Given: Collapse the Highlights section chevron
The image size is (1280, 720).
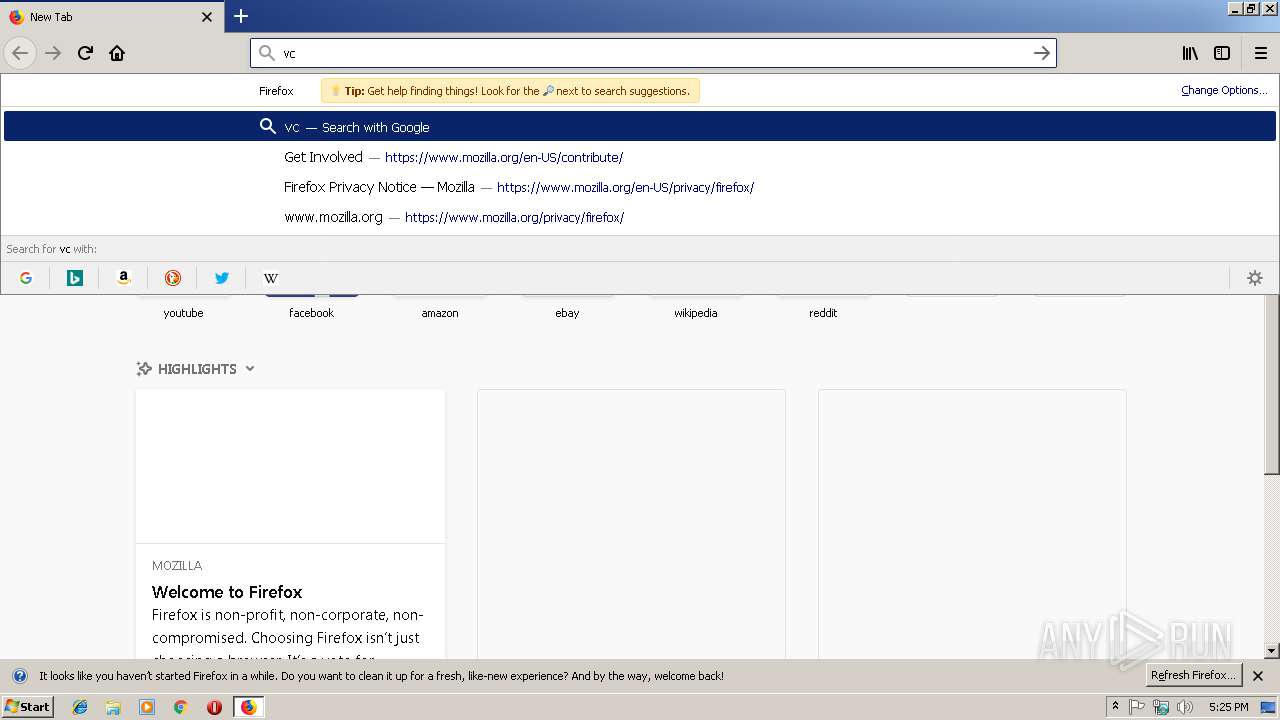Looking at the screenshot, I should point(250,369).
